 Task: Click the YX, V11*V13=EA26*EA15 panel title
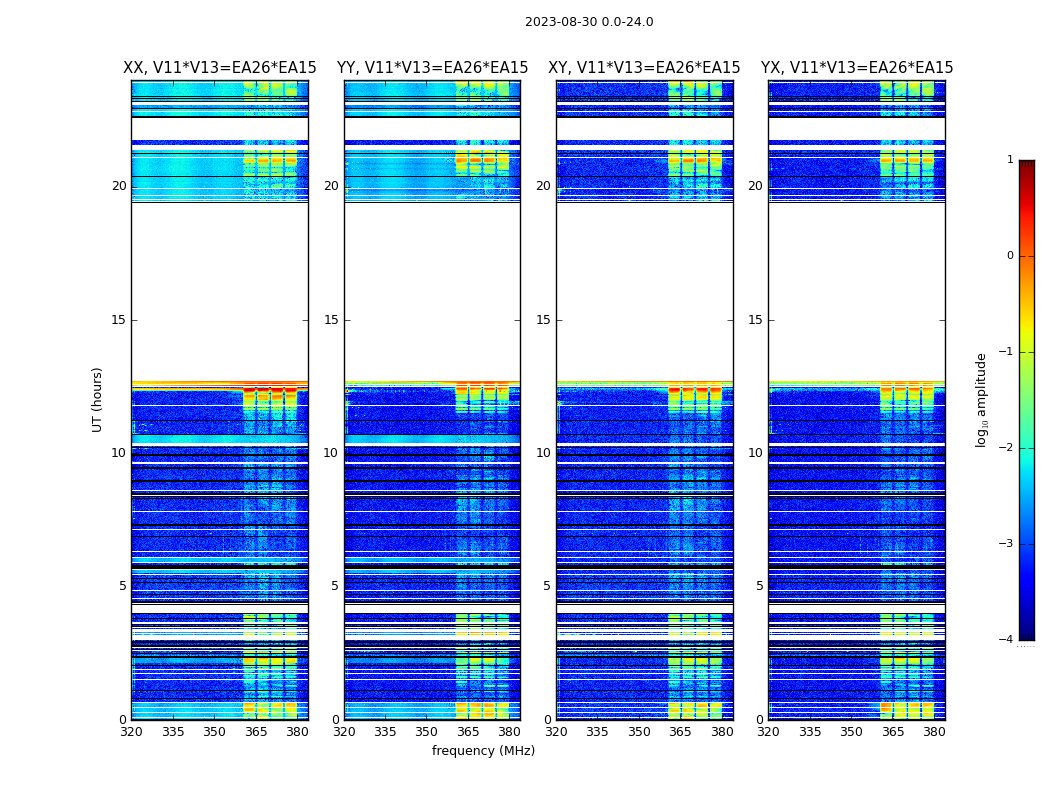point(857,68)
